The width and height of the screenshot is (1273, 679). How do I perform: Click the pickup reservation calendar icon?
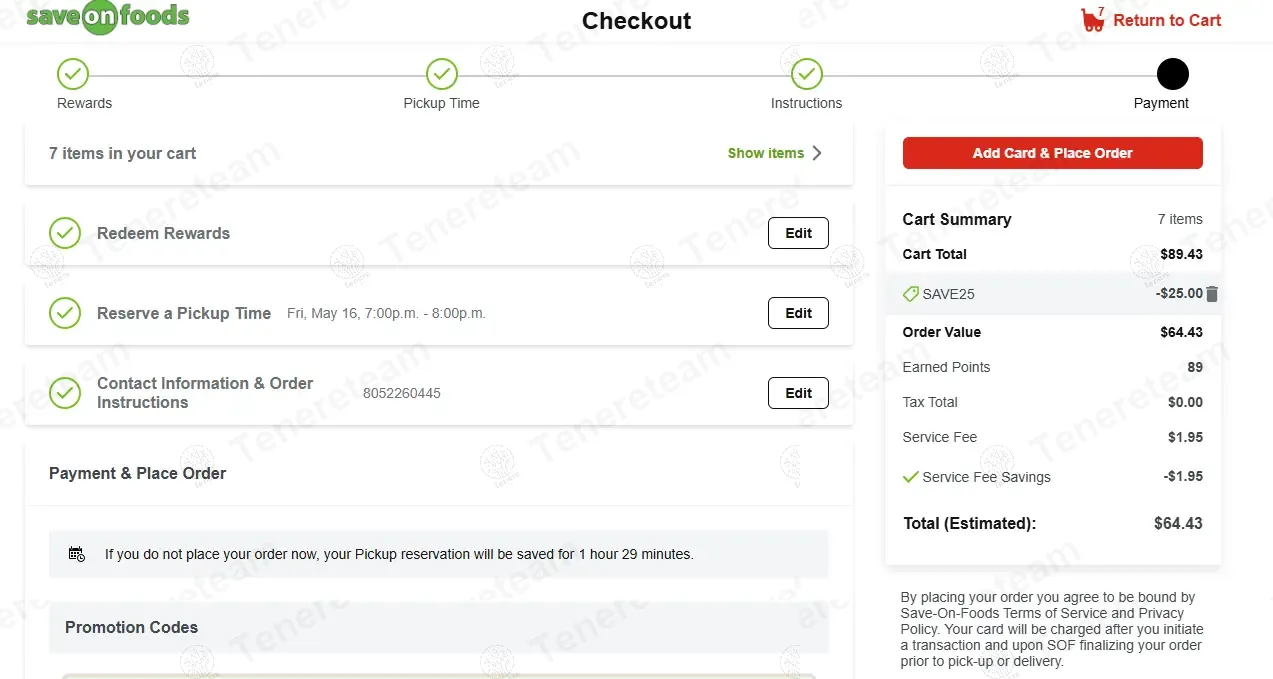coord(77,554)
